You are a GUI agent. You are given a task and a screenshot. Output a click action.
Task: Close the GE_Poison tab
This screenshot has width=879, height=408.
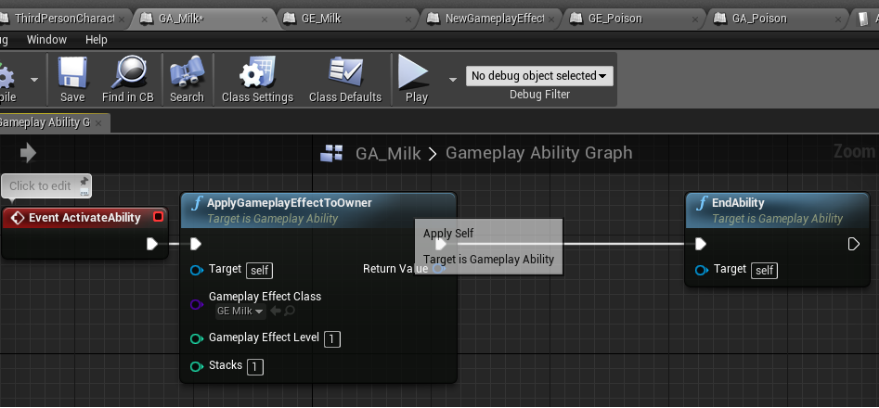tap(696, 19)
